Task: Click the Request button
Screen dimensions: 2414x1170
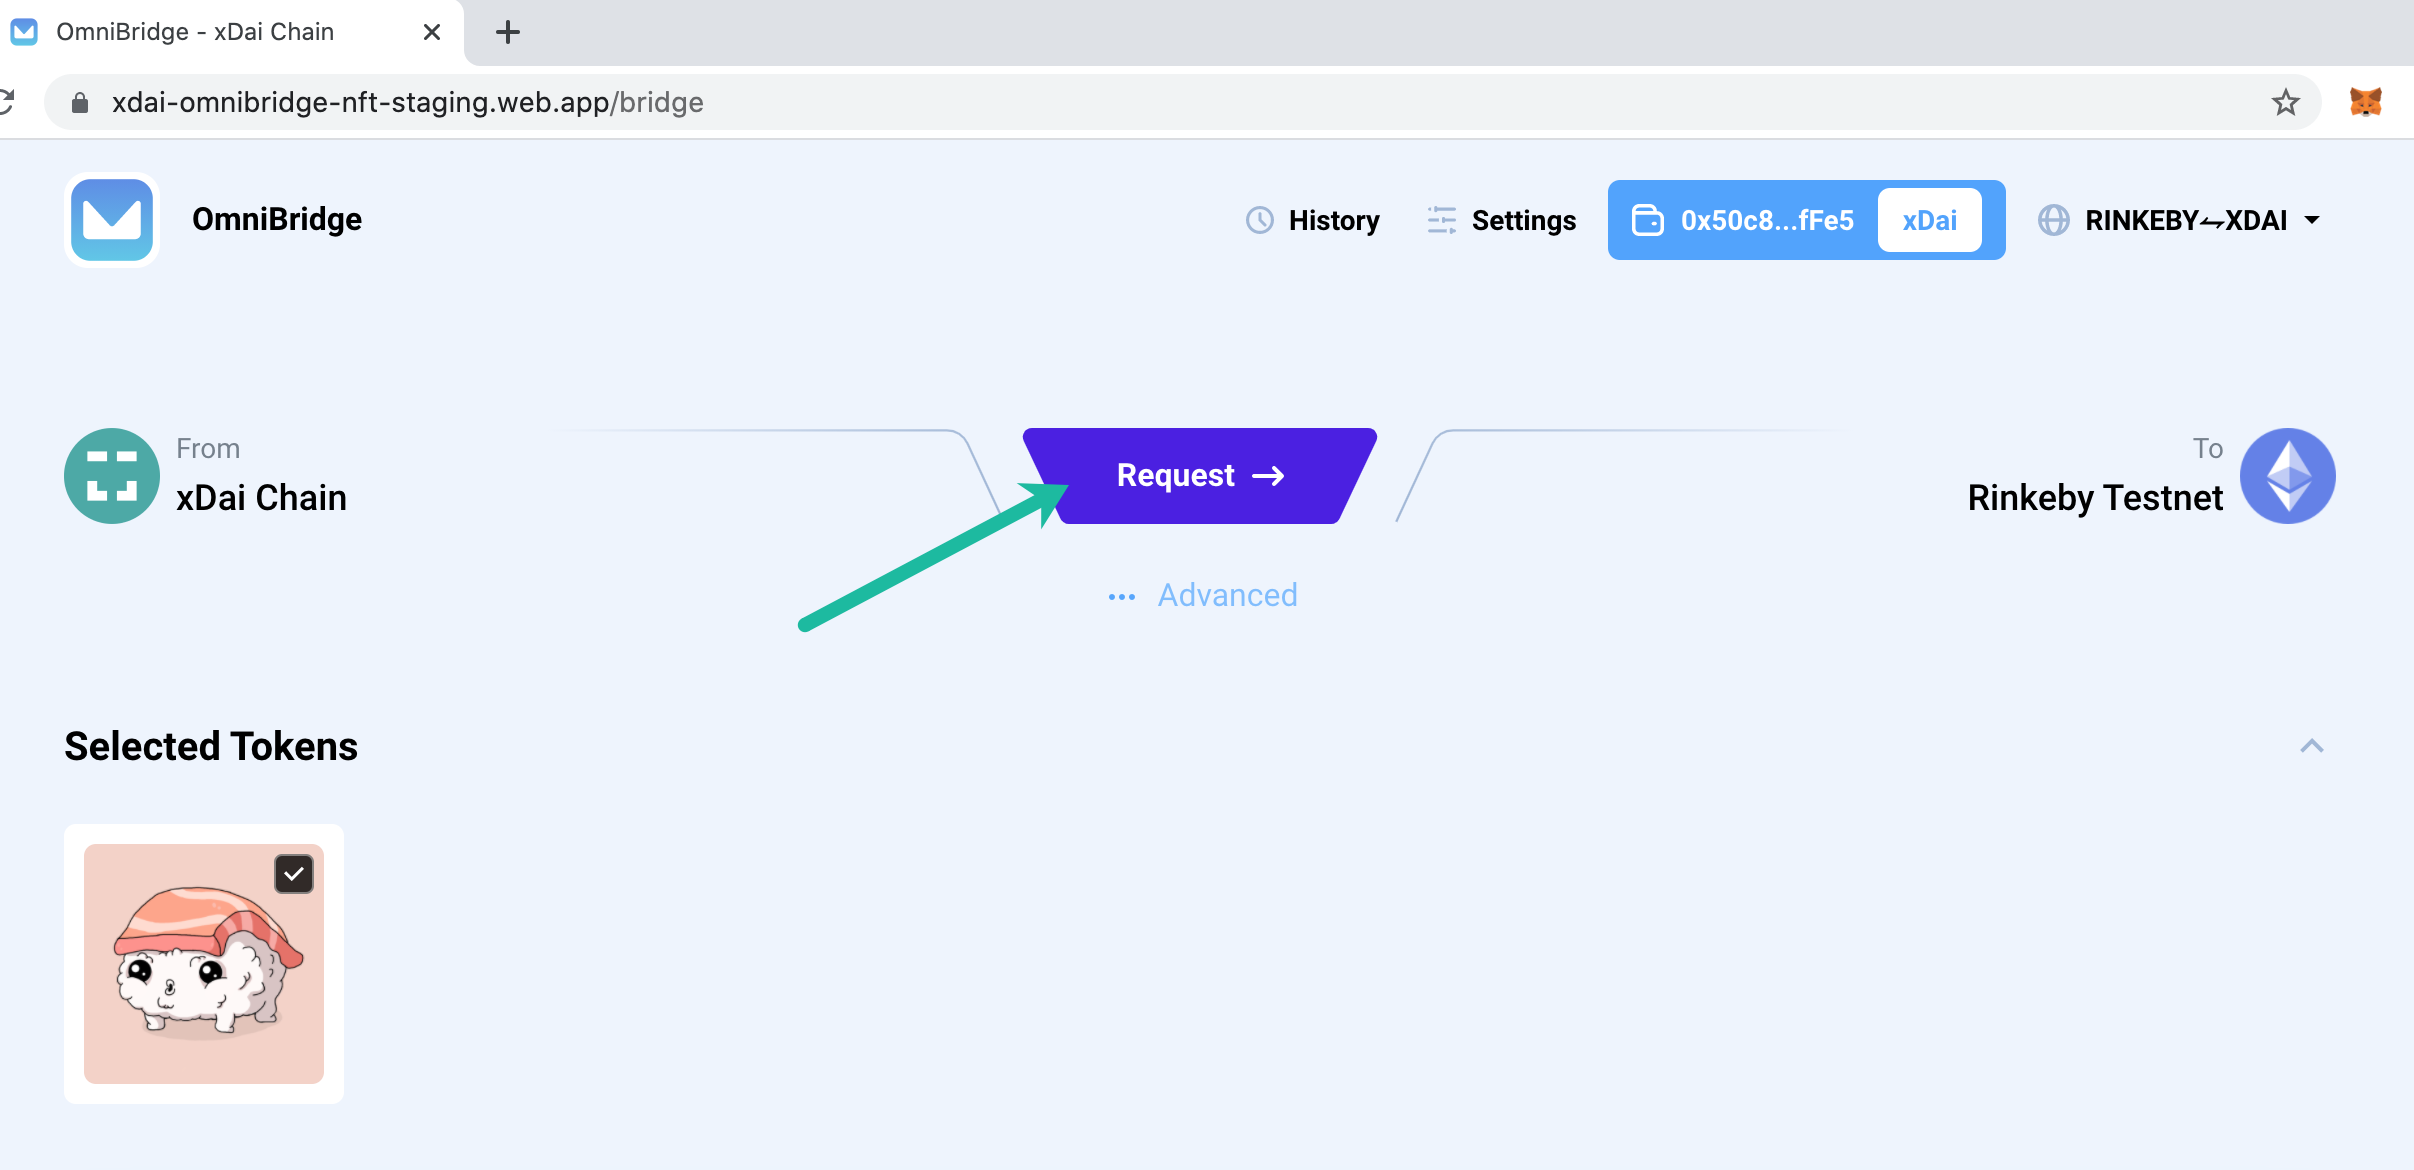Action: 1200,476
